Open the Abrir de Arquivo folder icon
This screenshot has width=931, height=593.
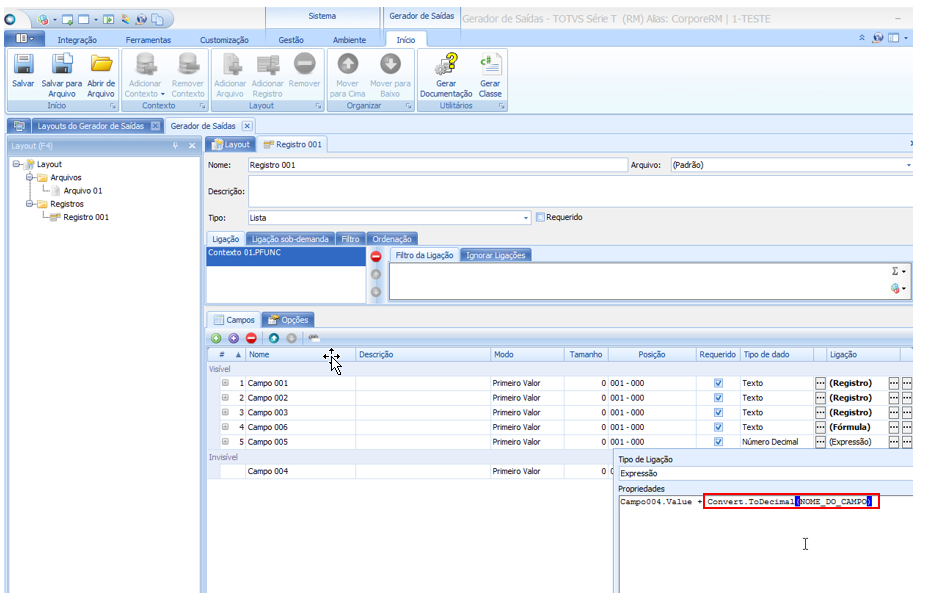(x=101, y=64)
